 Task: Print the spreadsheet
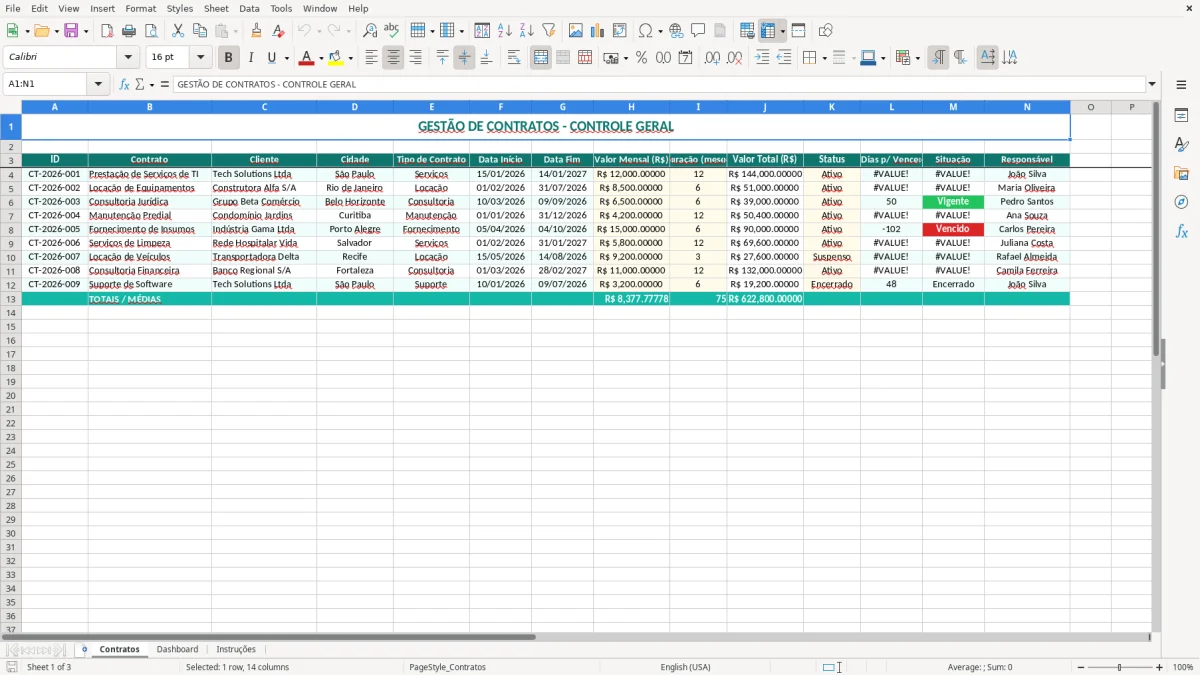[x=129, y=31]
